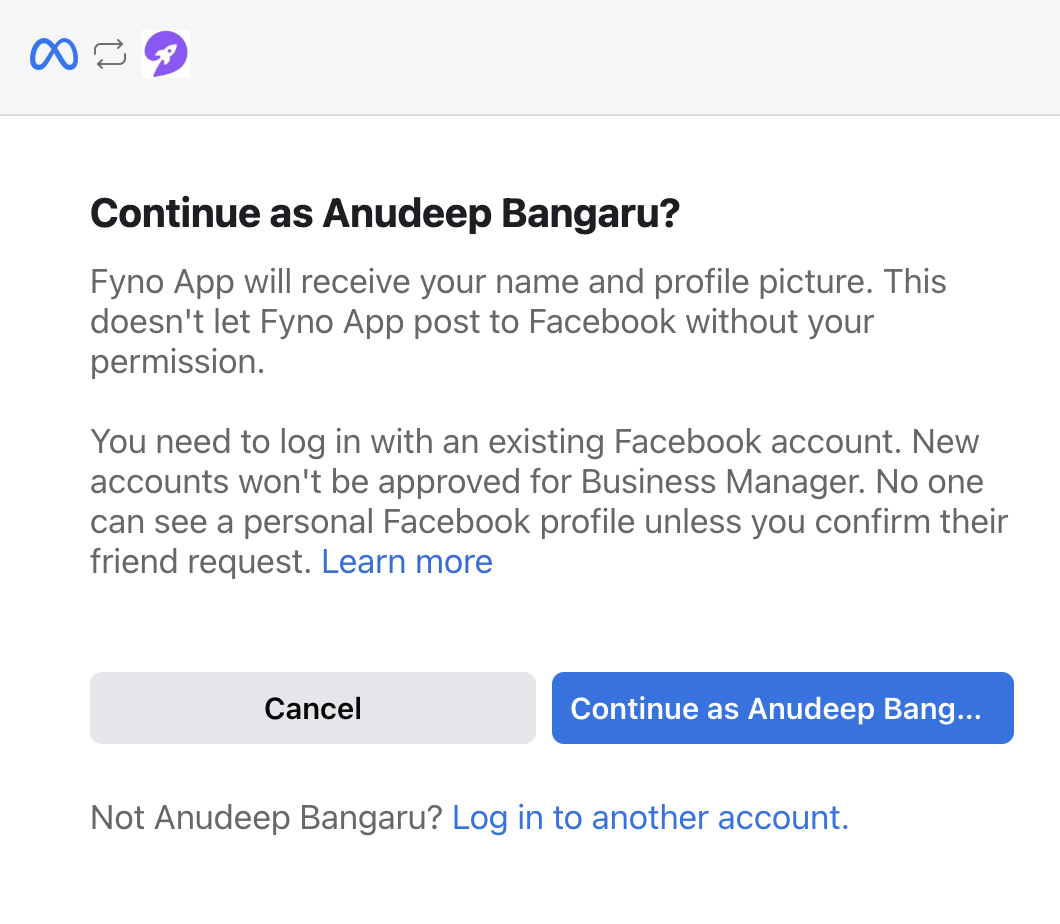Click the two-arrow exchange icon in header
This screenshot has width=1060, height=924.
[110, 55]
